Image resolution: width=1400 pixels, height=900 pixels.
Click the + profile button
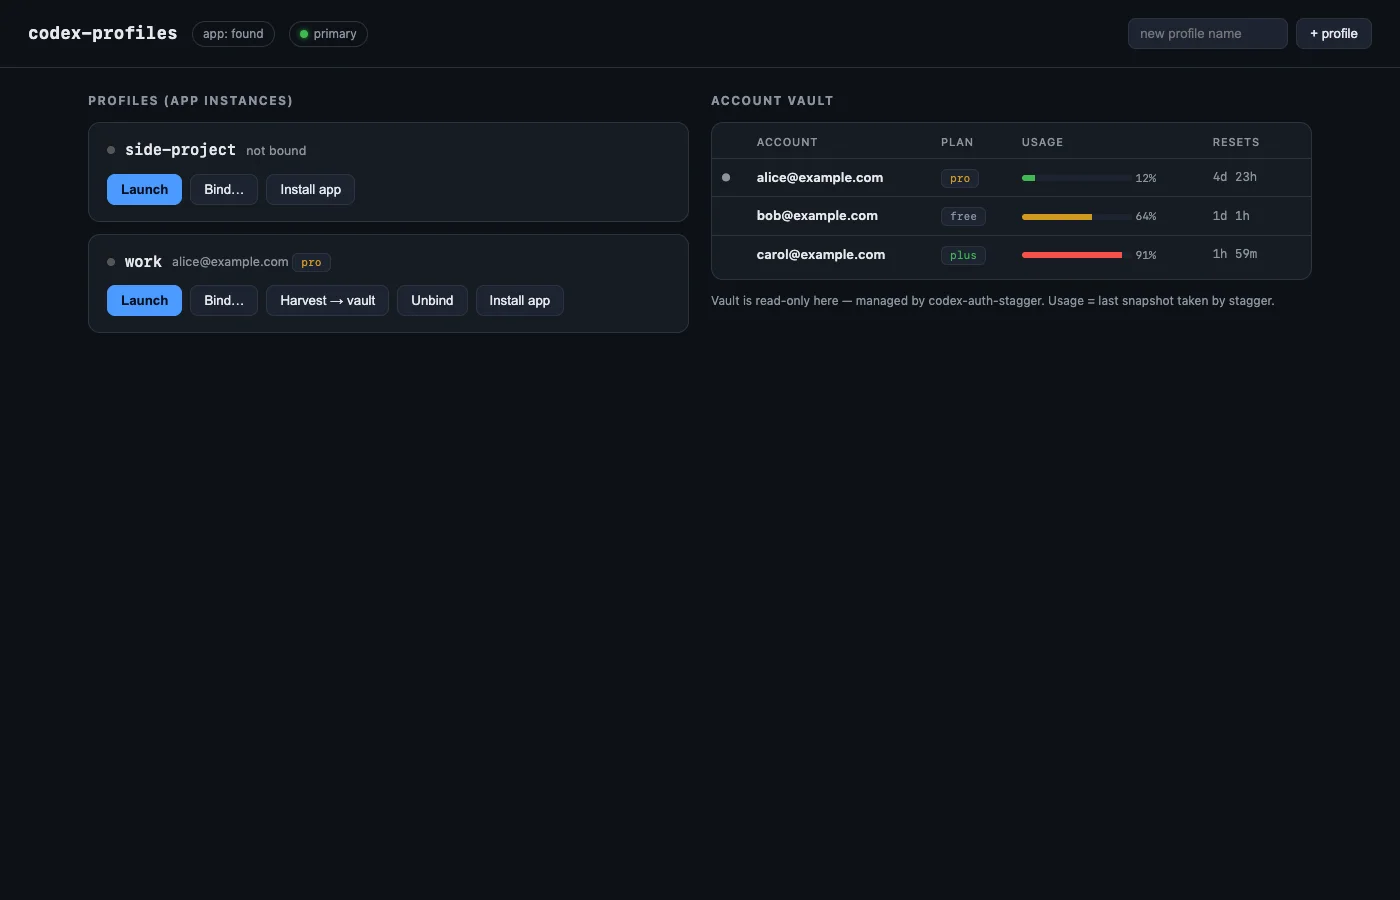1334,33
